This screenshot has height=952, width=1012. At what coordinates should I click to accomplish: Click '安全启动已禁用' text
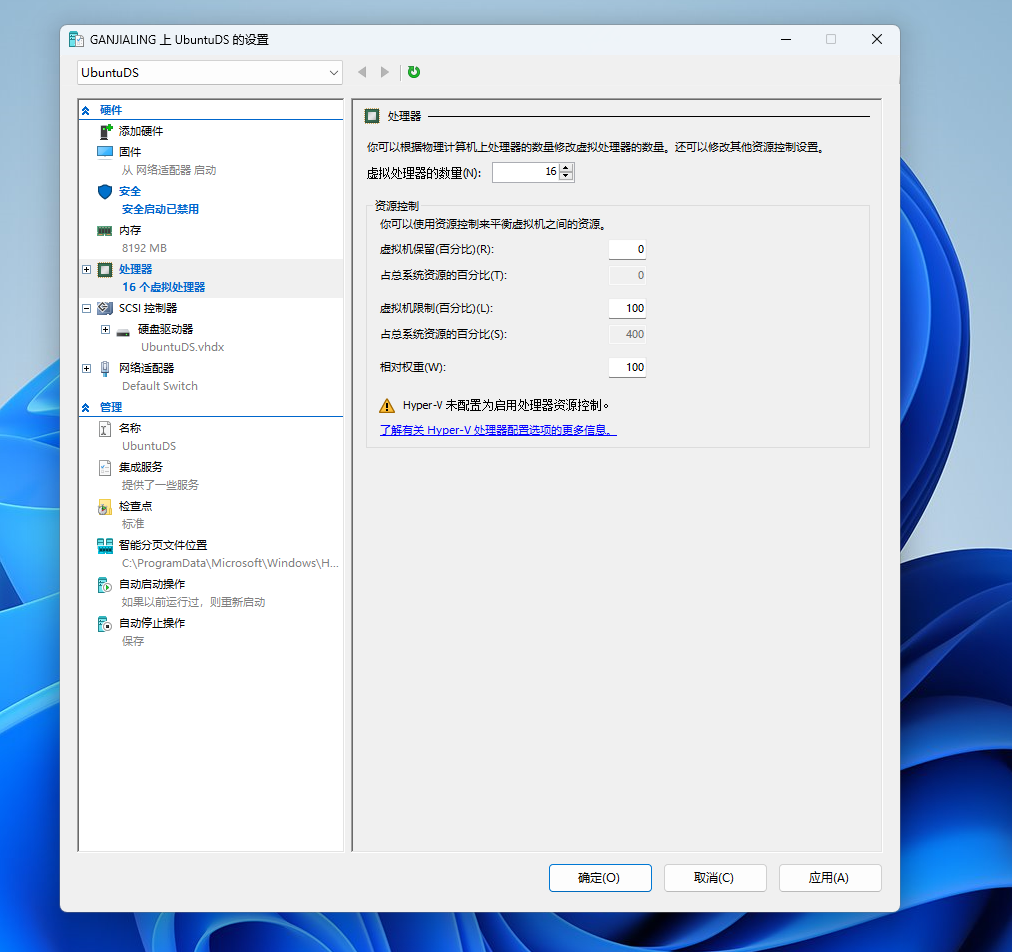pos(160,209)
